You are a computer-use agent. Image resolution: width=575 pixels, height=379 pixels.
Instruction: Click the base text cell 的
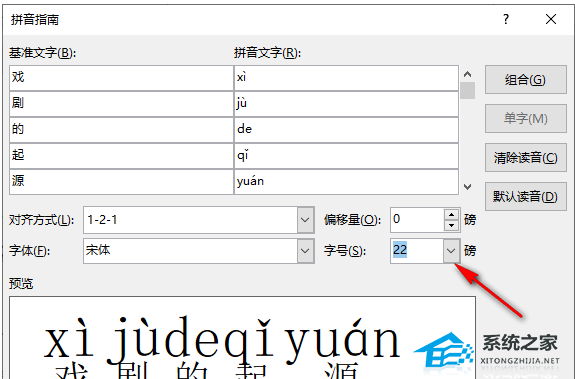[x=121, y=130]
